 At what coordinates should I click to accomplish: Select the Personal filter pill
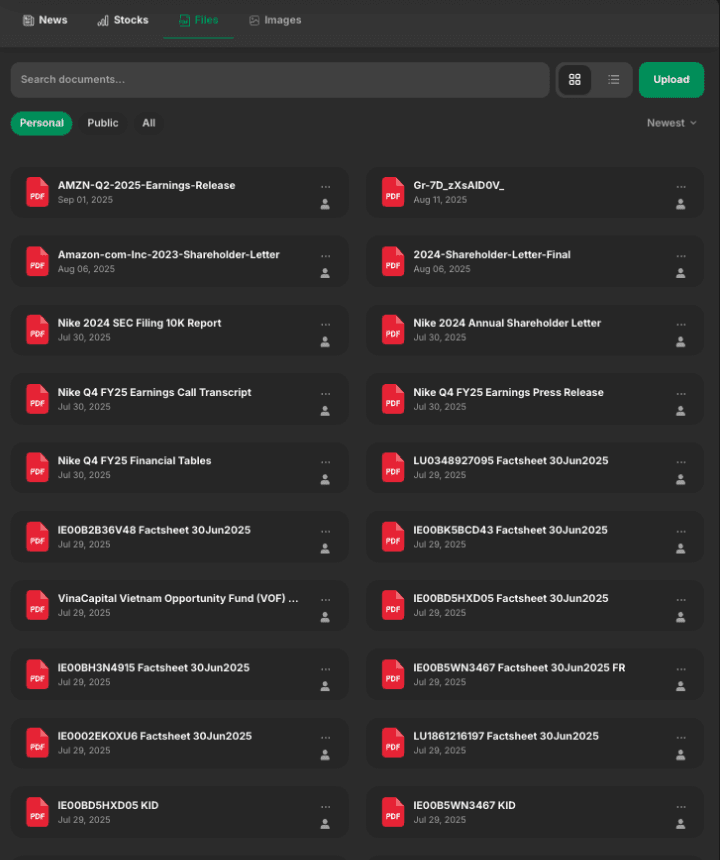[x=42, y=123]
